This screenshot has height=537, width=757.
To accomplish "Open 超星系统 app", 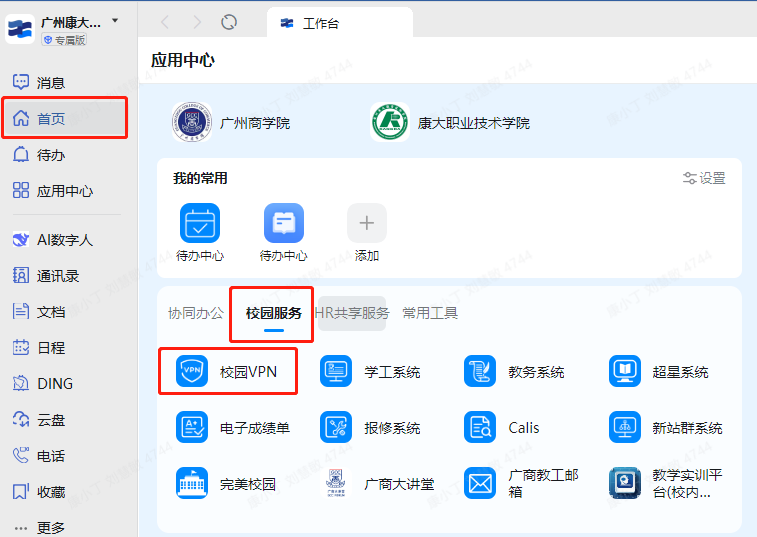I will (x=659, y=371).
